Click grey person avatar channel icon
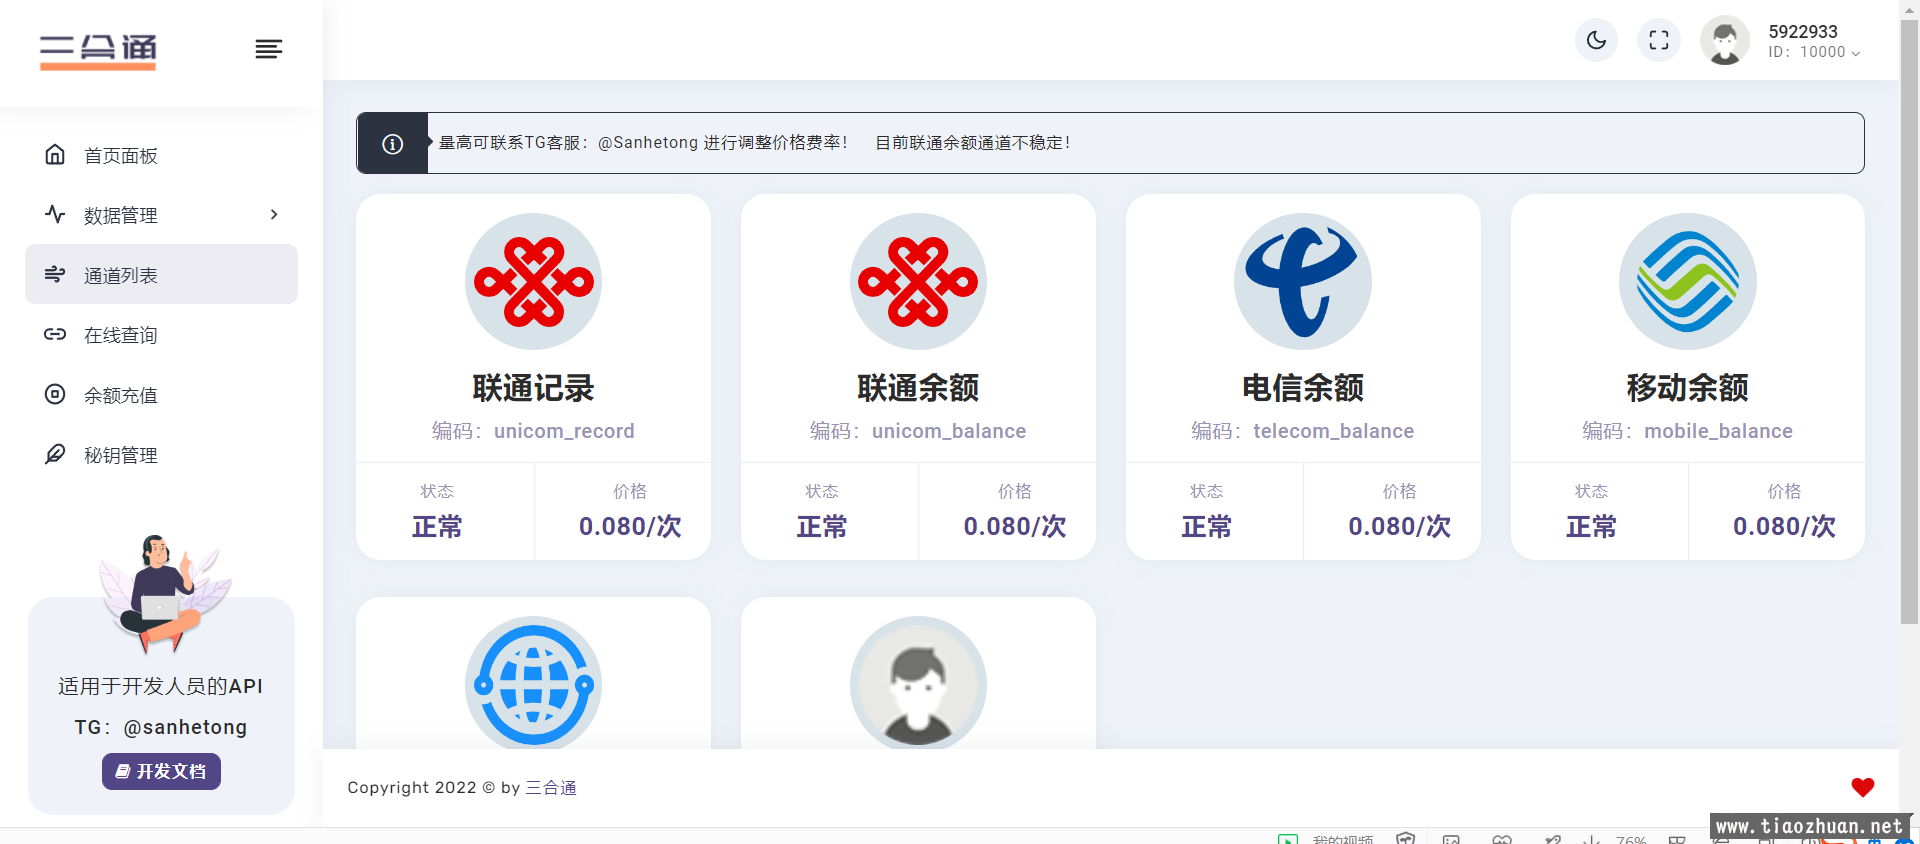1920x844 pixels. tap(918, 683)
